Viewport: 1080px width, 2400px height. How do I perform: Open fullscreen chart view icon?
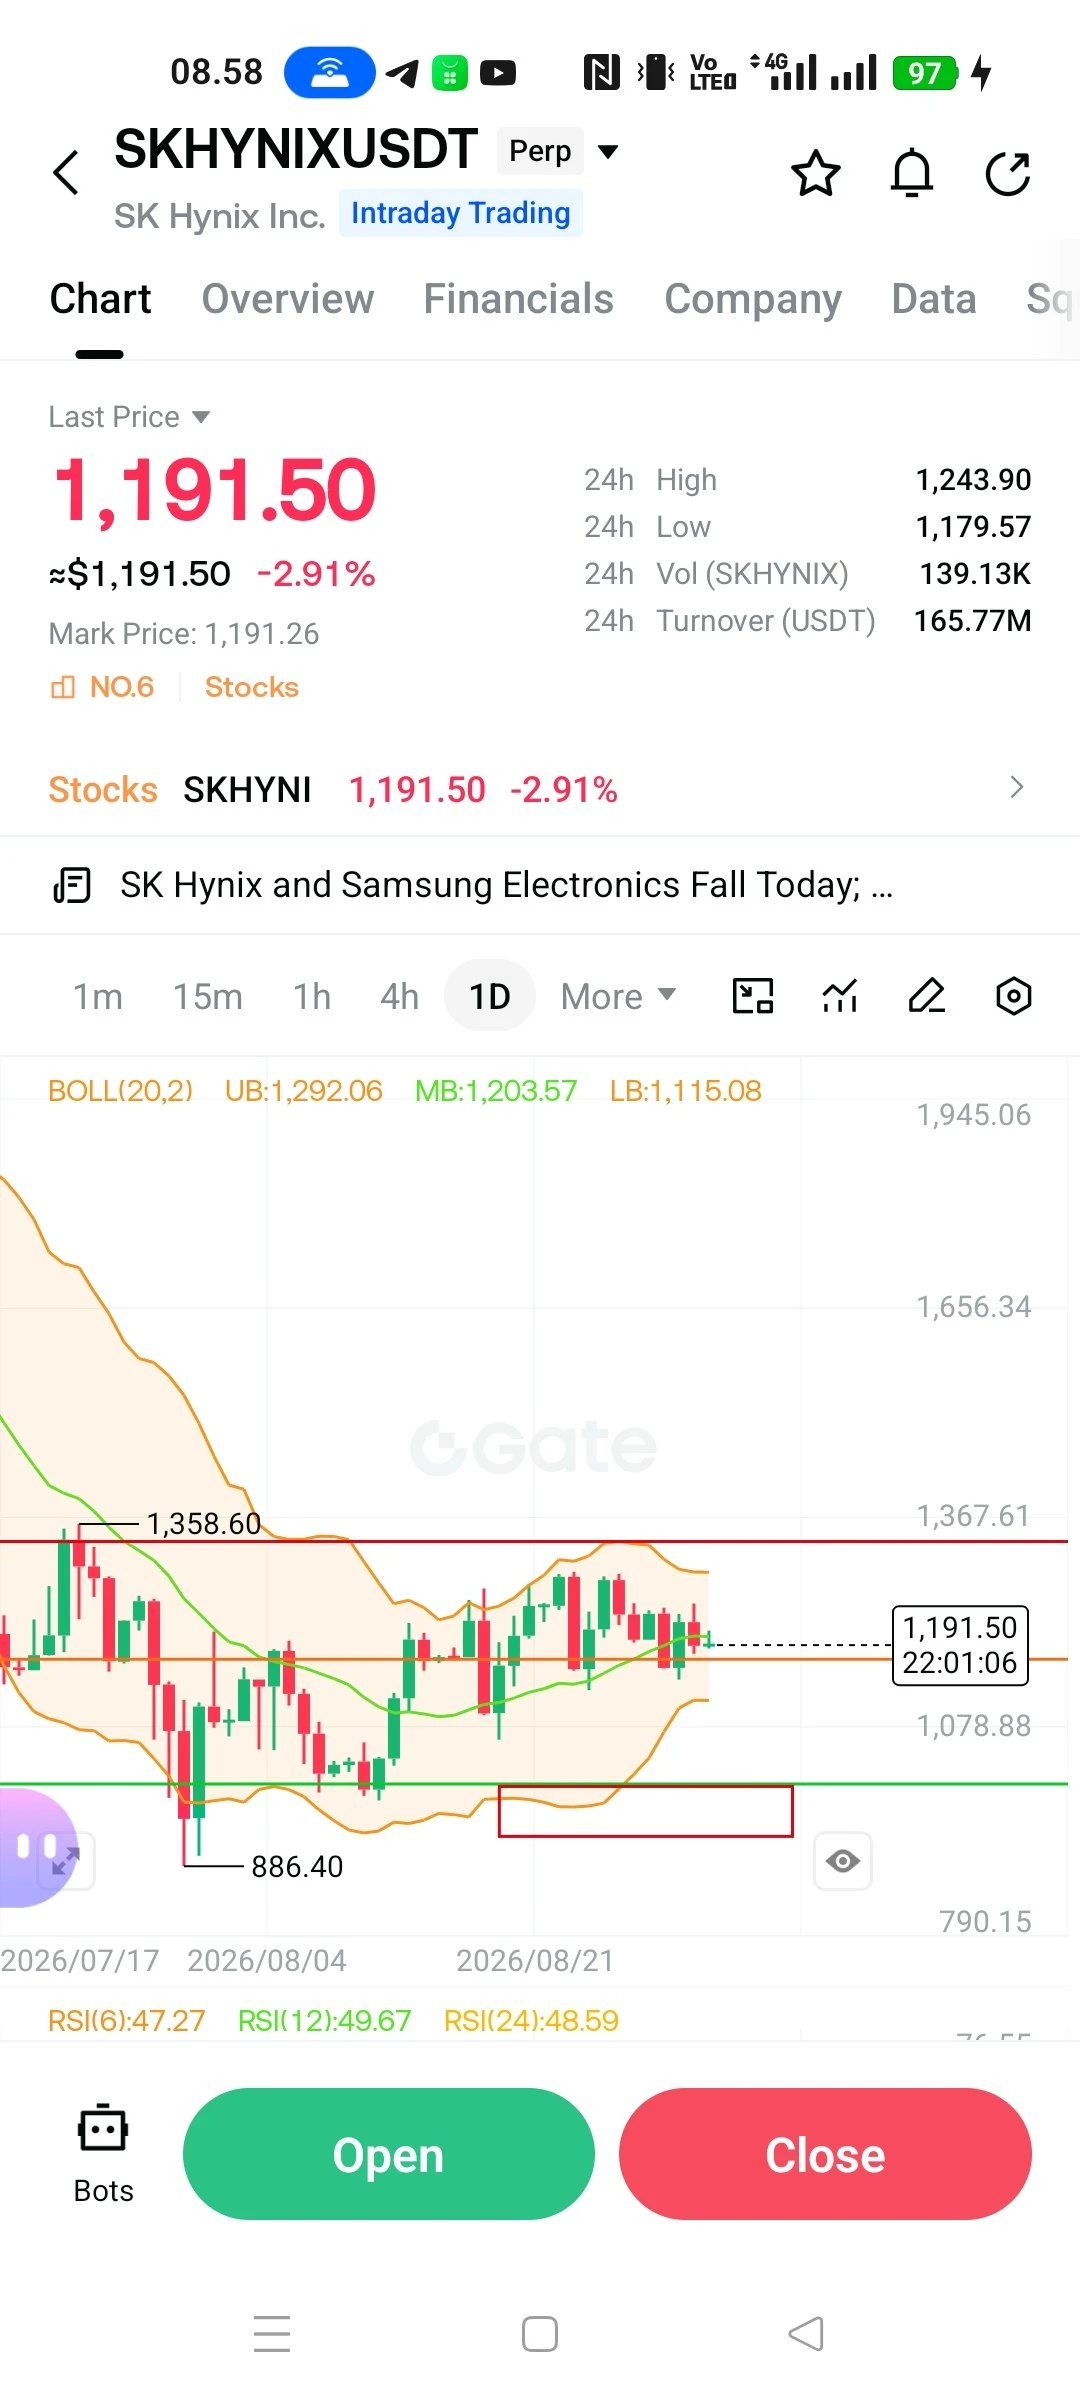753,996
